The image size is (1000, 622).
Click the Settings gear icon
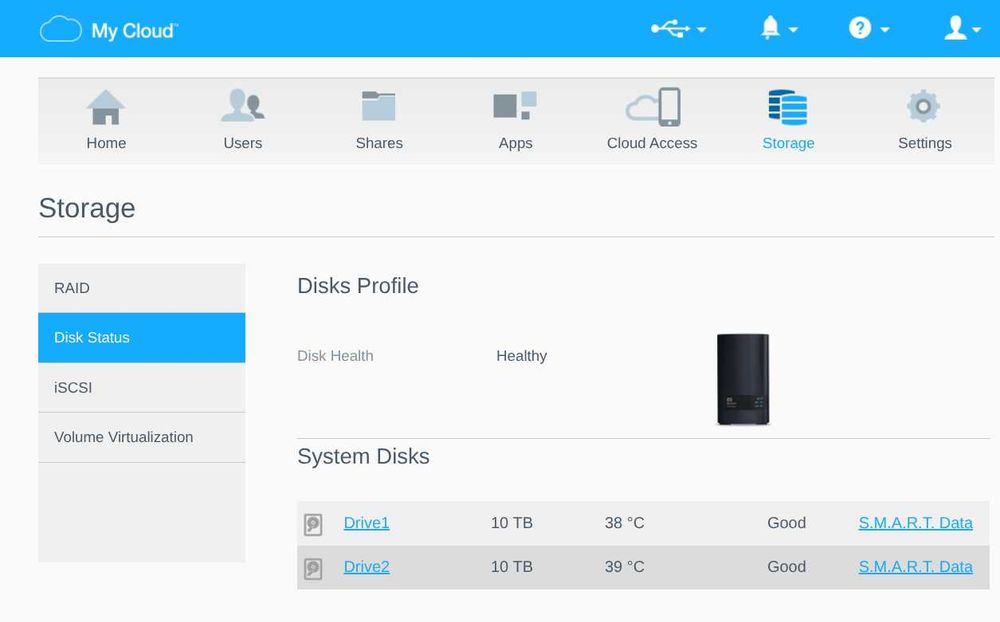pyautogui.click(x=923, y=107)
